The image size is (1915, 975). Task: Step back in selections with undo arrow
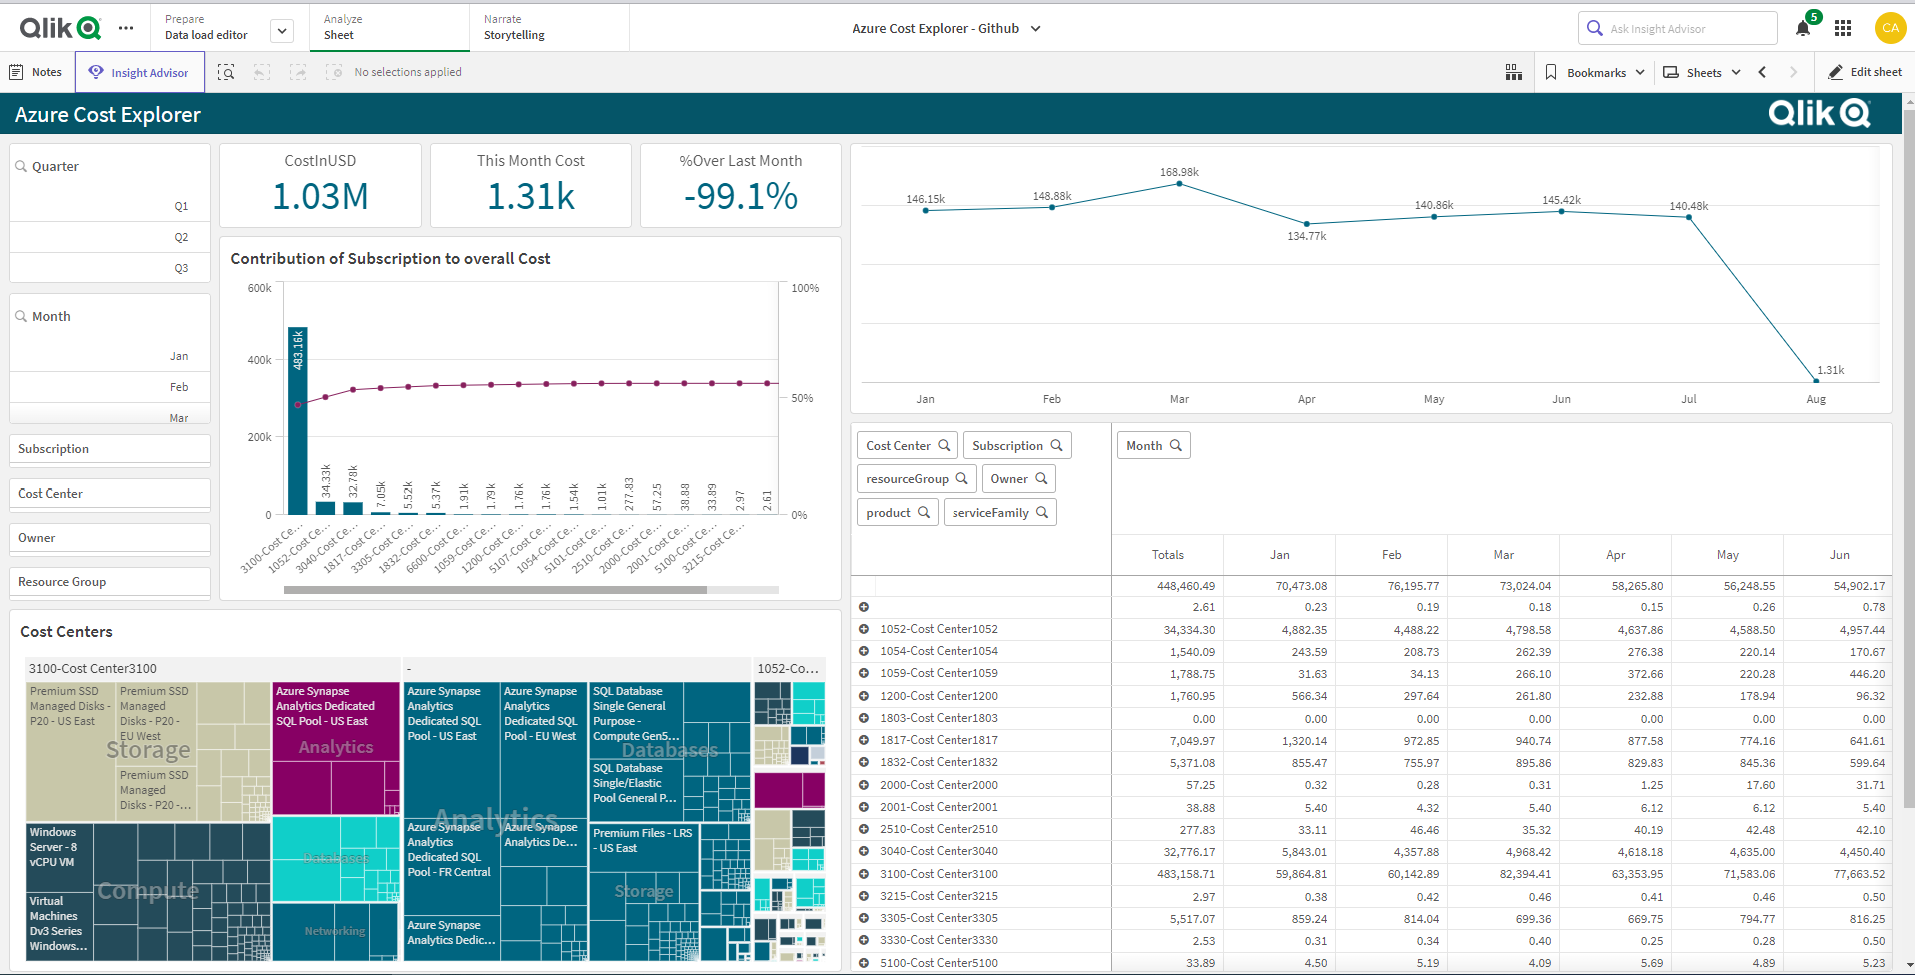pyautogui.click(x=261, y=71)
